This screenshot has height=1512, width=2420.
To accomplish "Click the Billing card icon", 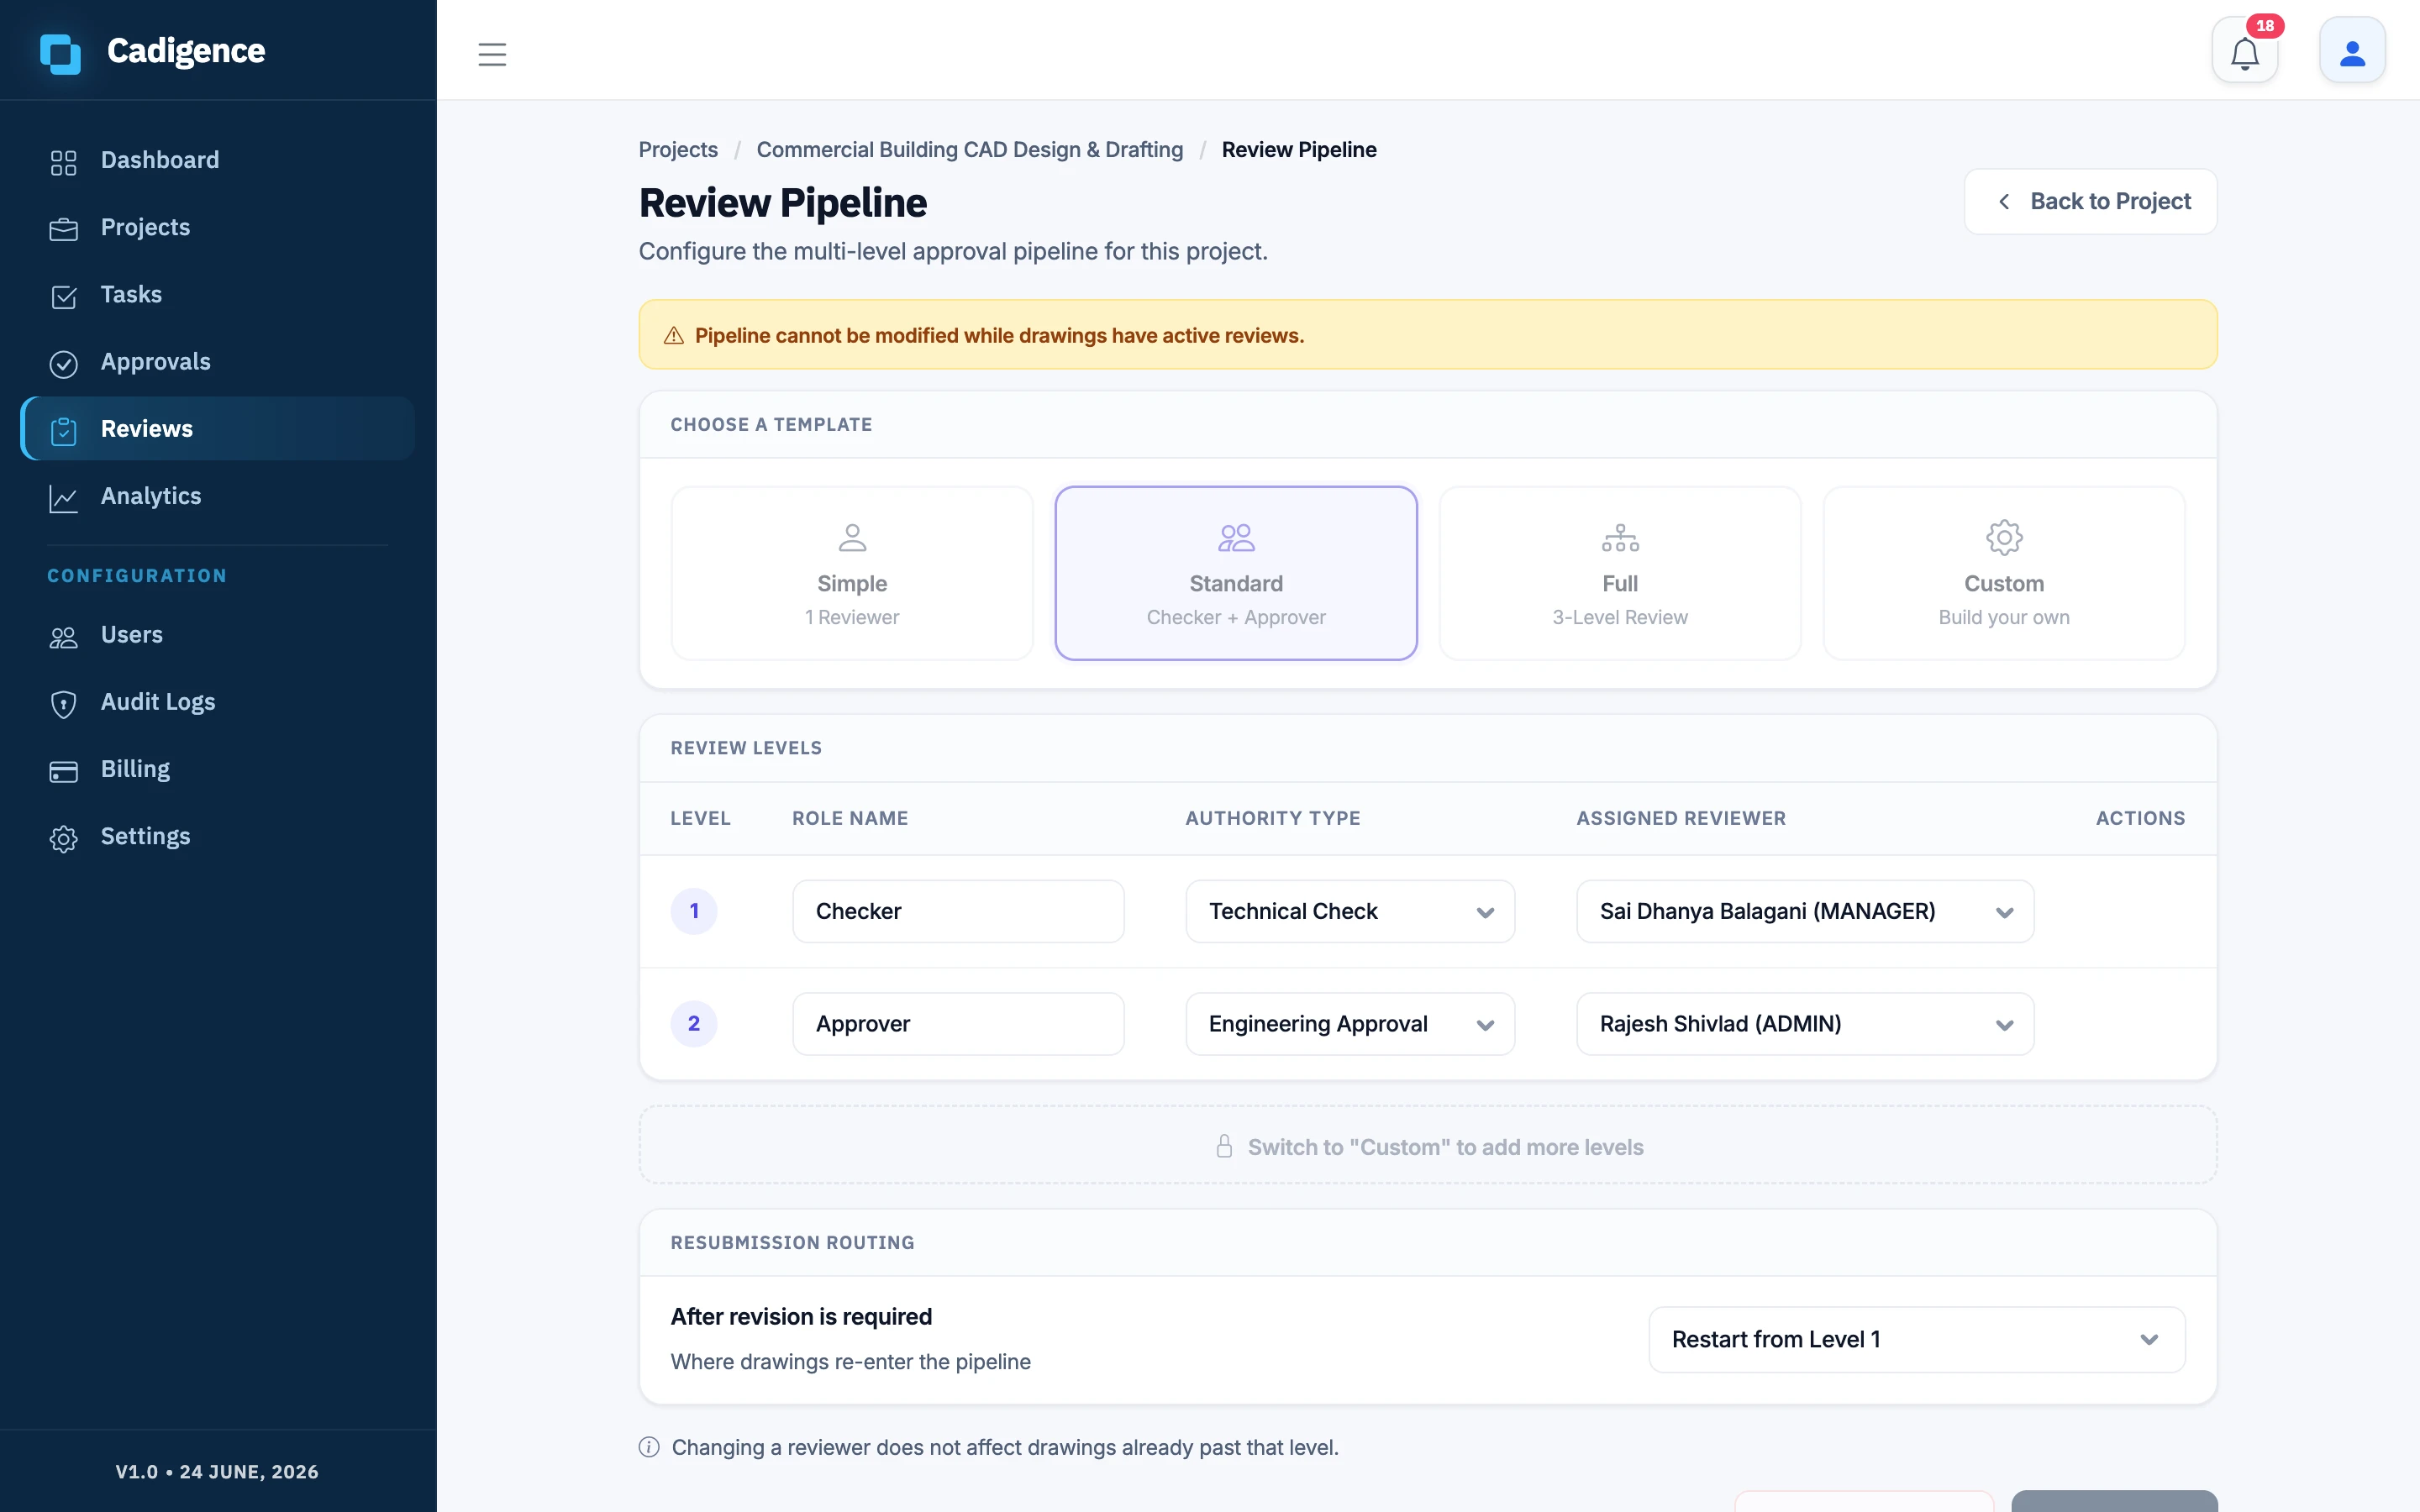I will point(63,771).
